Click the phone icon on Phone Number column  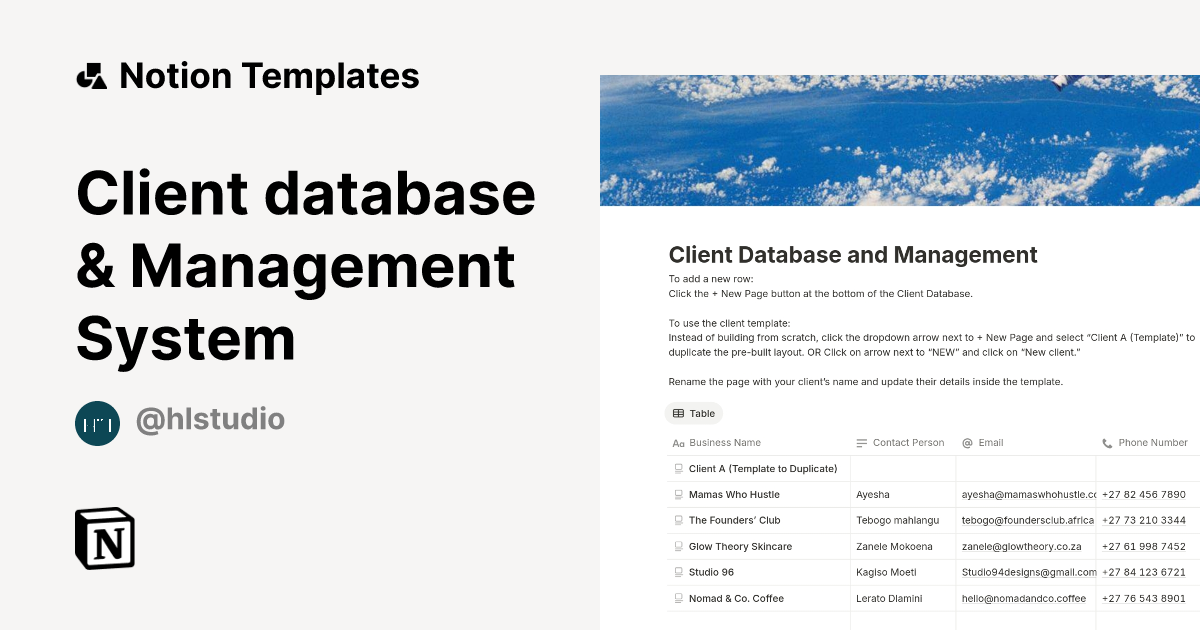[x=1107, y=443]
